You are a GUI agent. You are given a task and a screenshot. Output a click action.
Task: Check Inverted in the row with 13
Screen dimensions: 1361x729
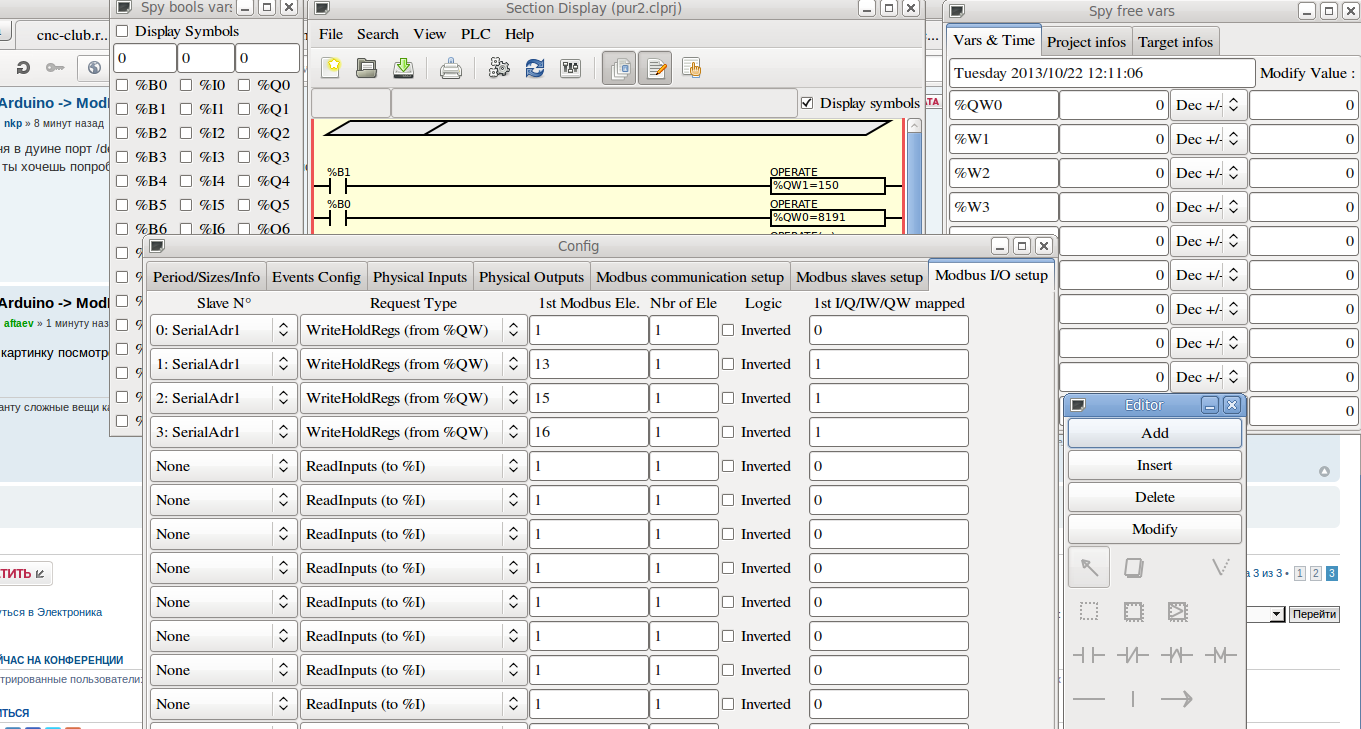[x=728, y=364]
